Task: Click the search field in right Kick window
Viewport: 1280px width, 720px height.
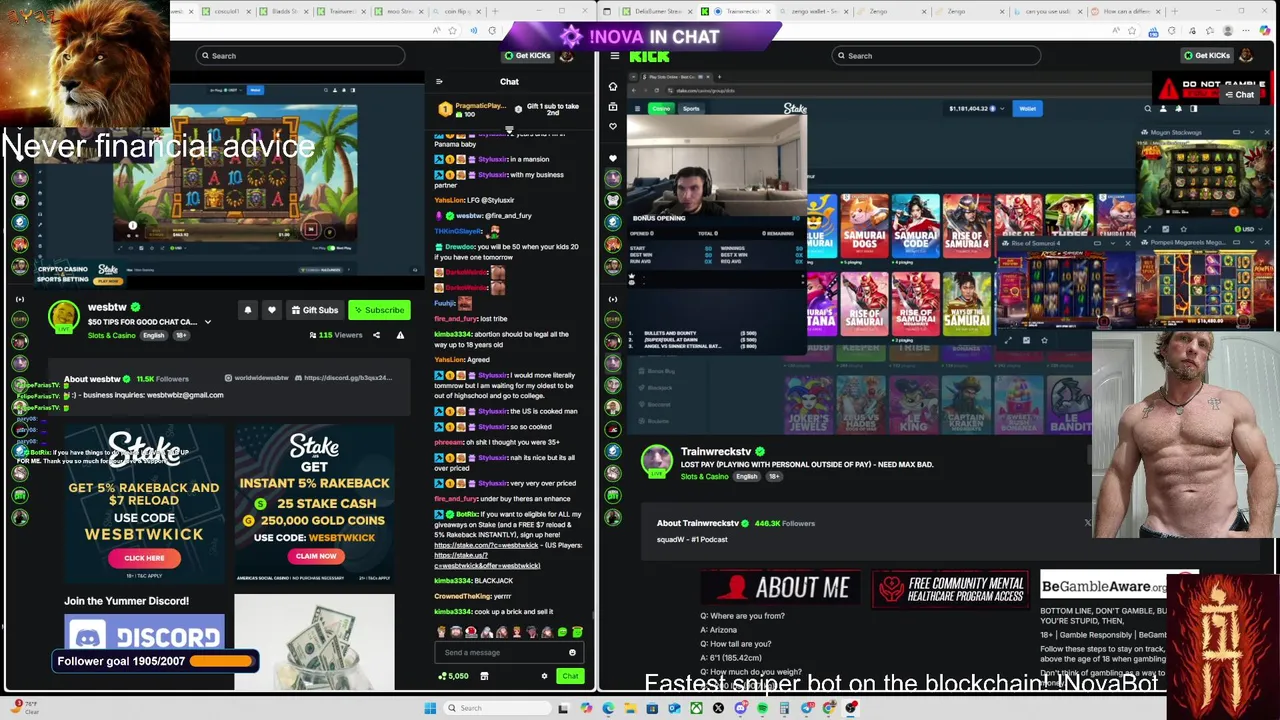Action: (936, 56)
